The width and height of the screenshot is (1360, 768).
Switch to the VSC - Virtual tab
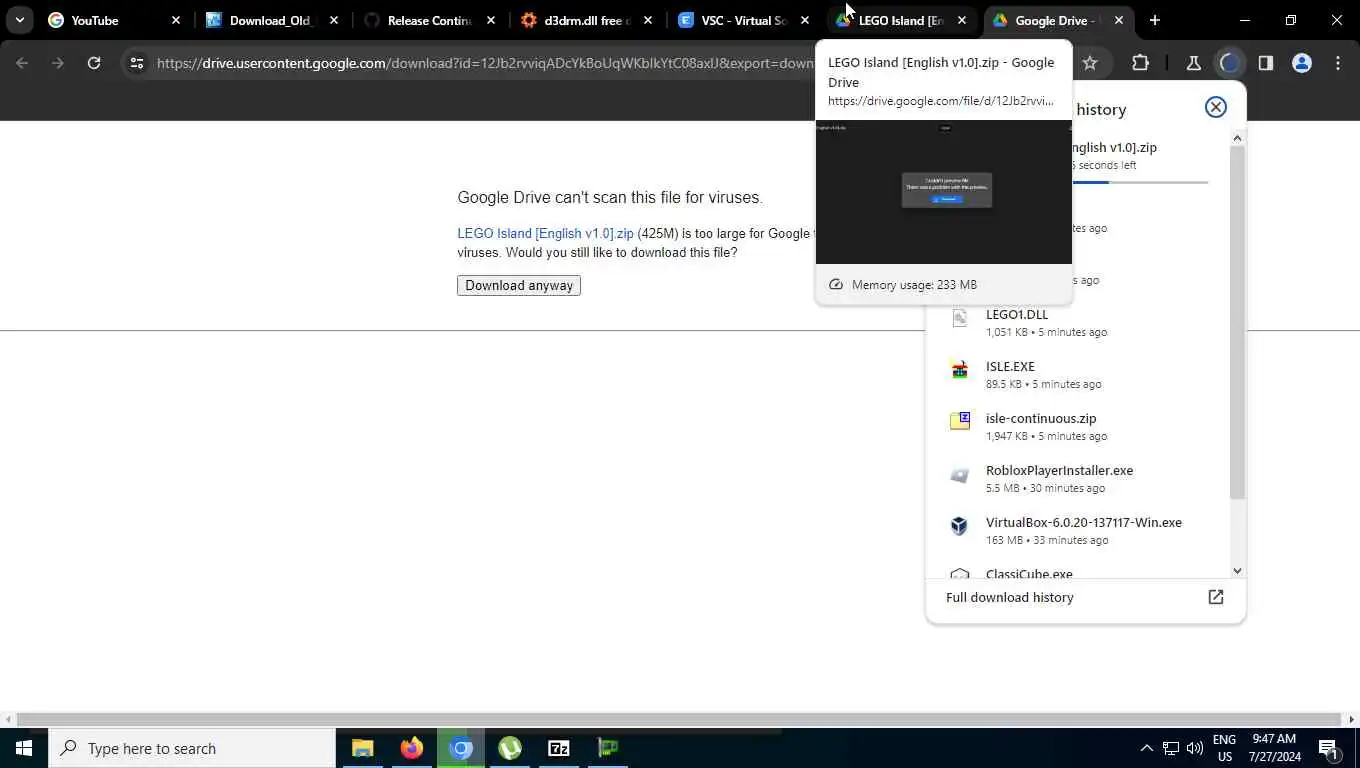744,20
